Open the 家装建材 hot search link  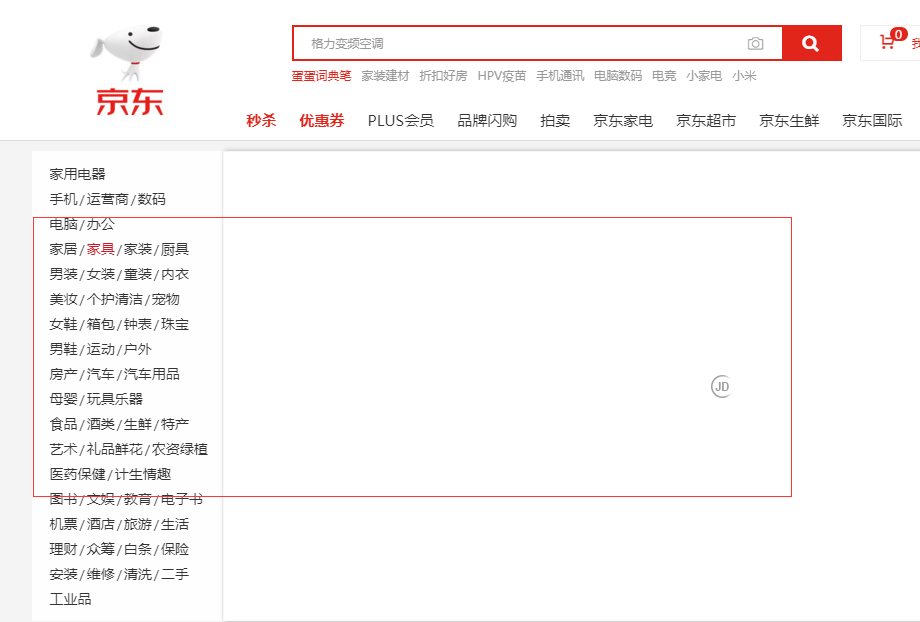385,76
